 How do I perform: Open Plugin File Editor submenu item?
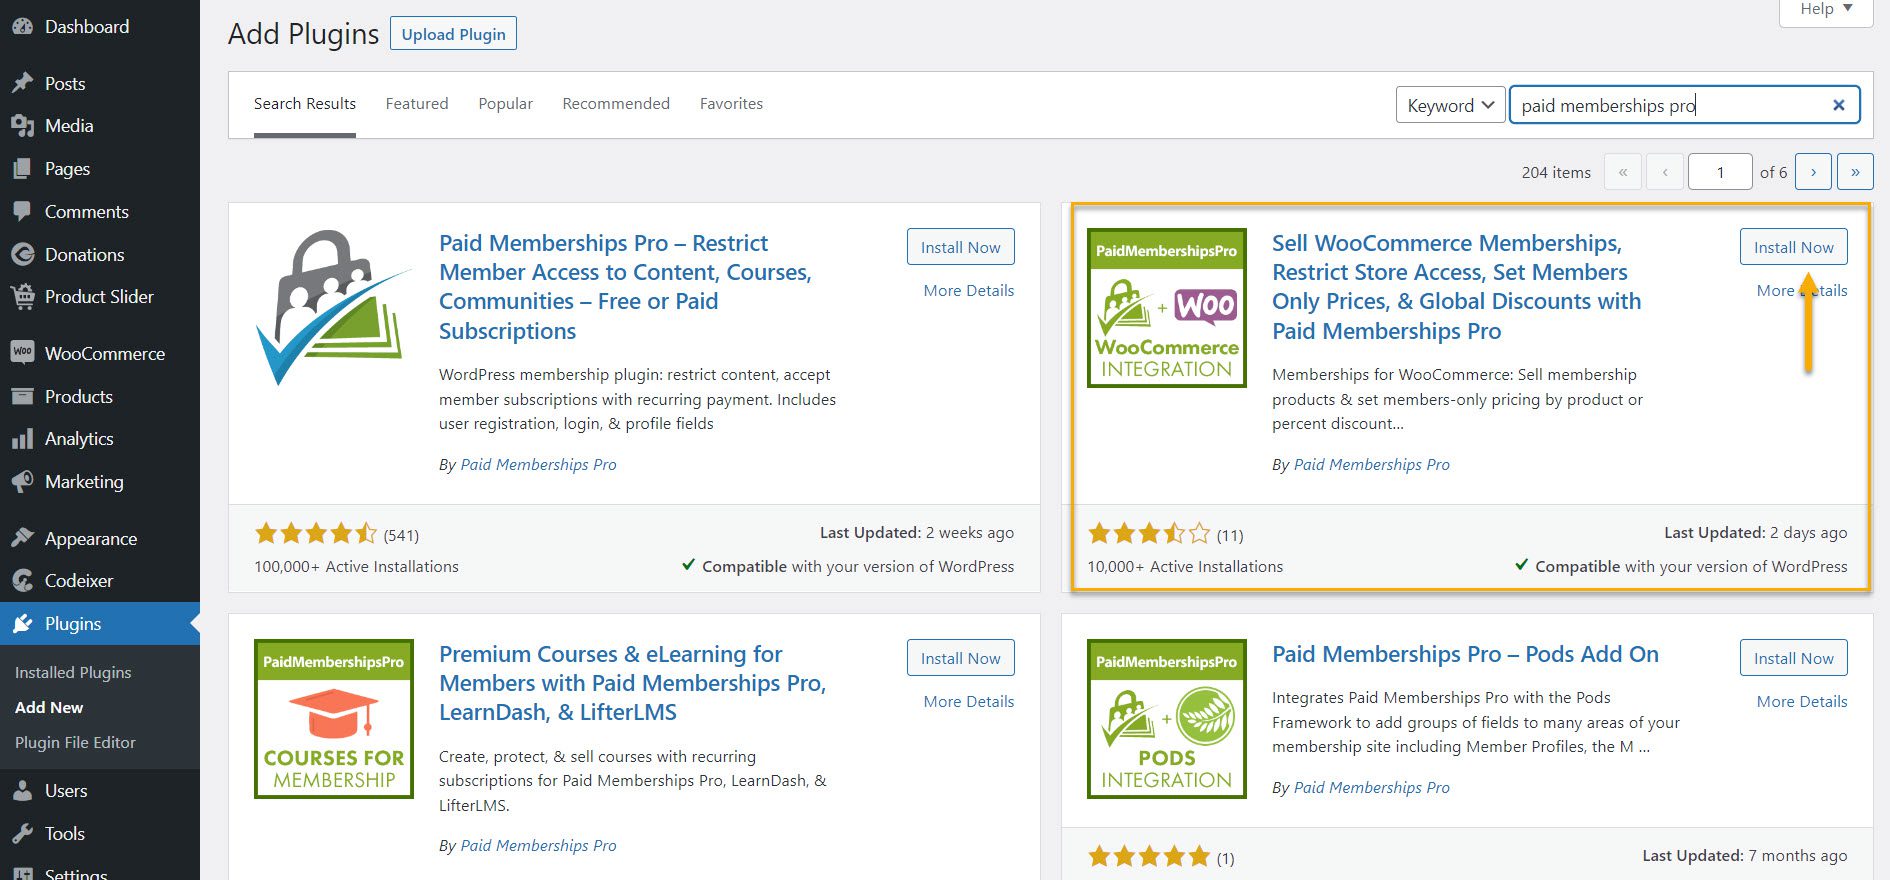click(x=75, y=743)
